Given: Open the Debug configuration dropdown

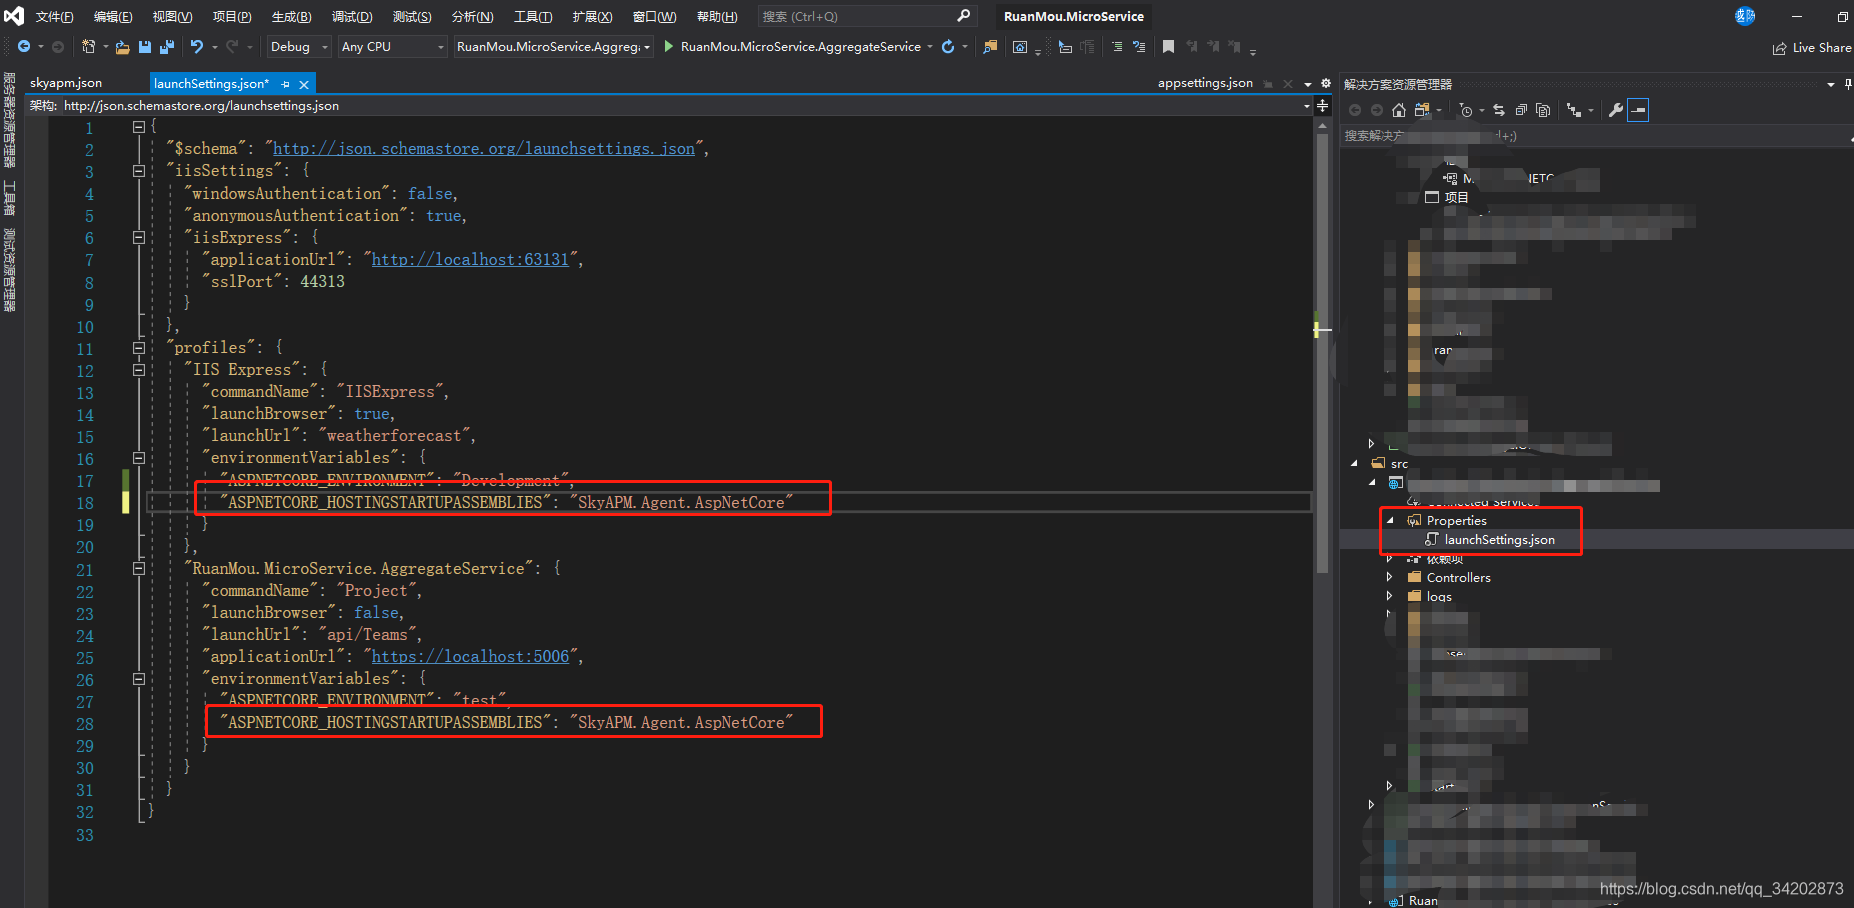Looking at the screenshot, I should click(x=298, y=47).
